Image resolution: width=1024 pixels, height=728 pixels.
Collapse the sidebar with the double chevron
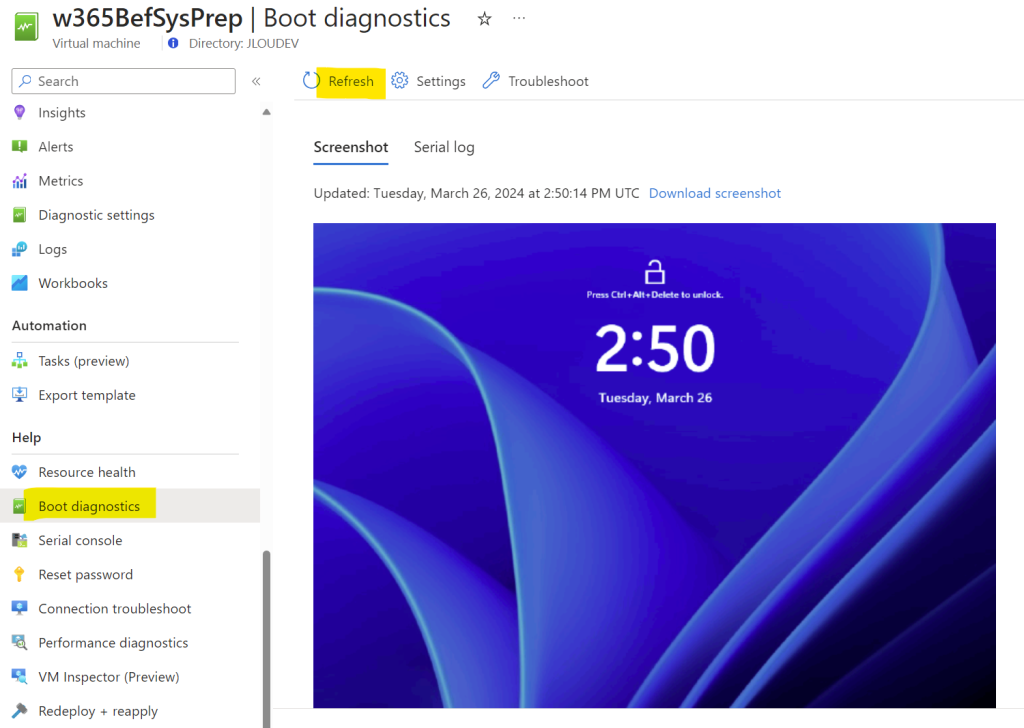[256, 81]
